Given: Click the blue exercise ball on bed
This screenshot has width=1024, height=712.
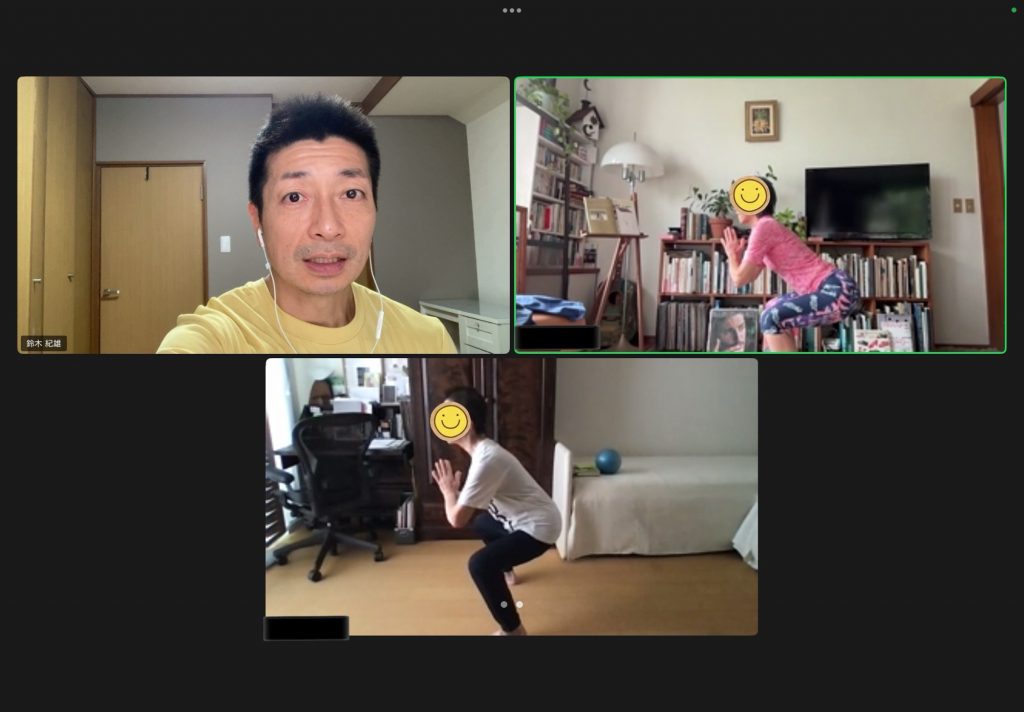Looking at the screenshot, I should pos(608,461).
